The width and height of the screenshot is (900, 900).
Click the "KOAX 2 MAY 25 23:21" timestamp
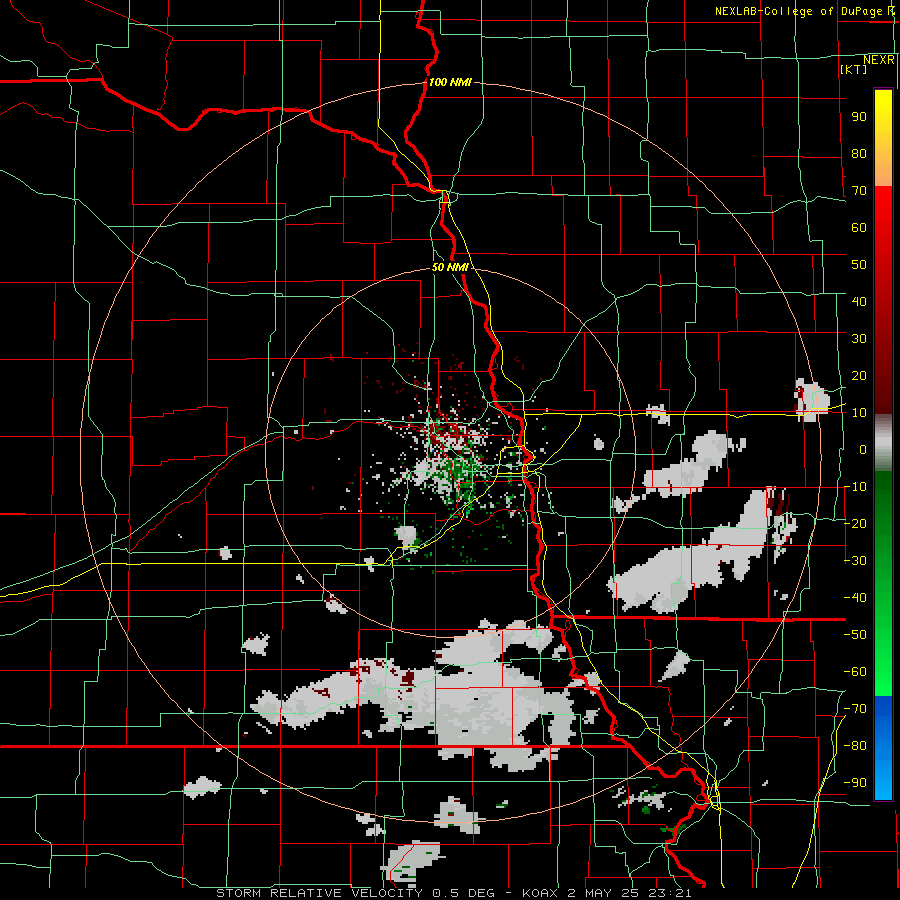[607, 893]
